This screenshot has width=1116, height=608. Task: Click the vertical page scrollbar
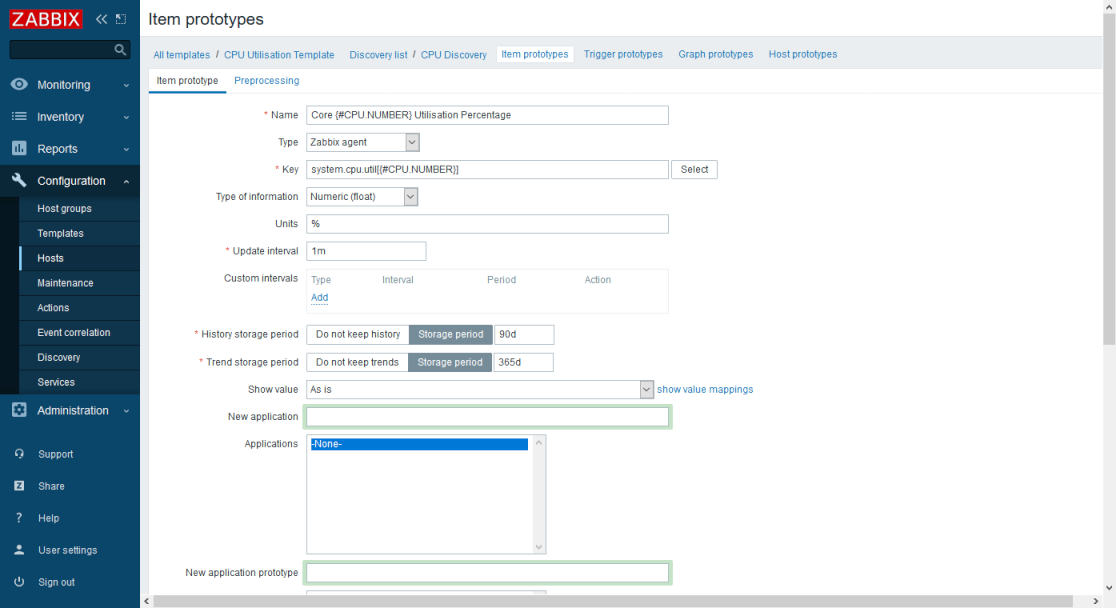(x=1109, y=178)
